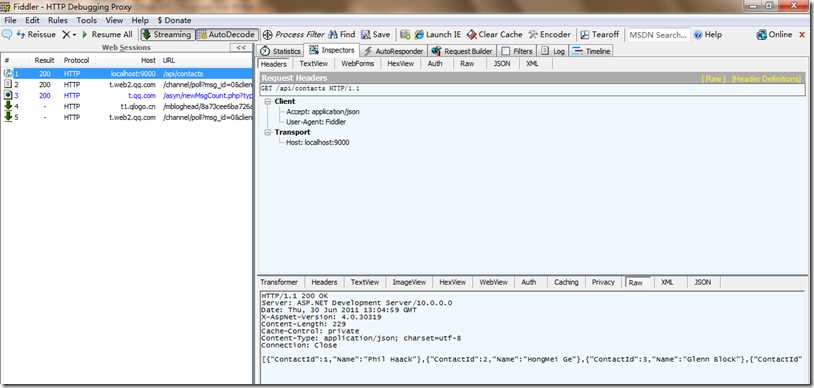Screen dimensions: 814x388
Task: Select response Caching tab
Action: point(566,282)
